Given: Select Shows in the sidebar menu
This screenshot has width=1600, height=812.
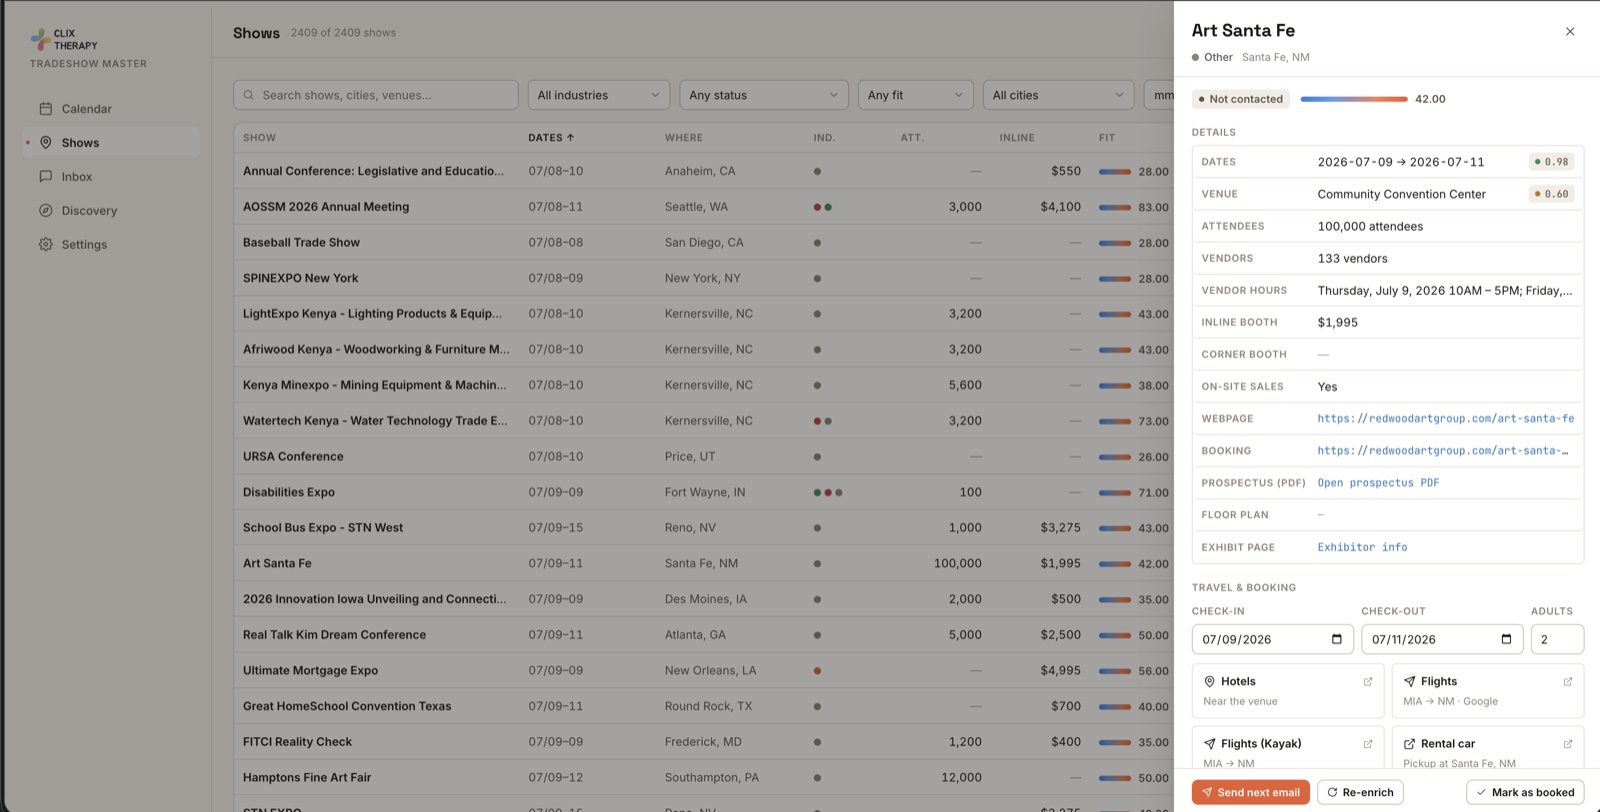Looking at the screenshot, I should click(111, 143).
